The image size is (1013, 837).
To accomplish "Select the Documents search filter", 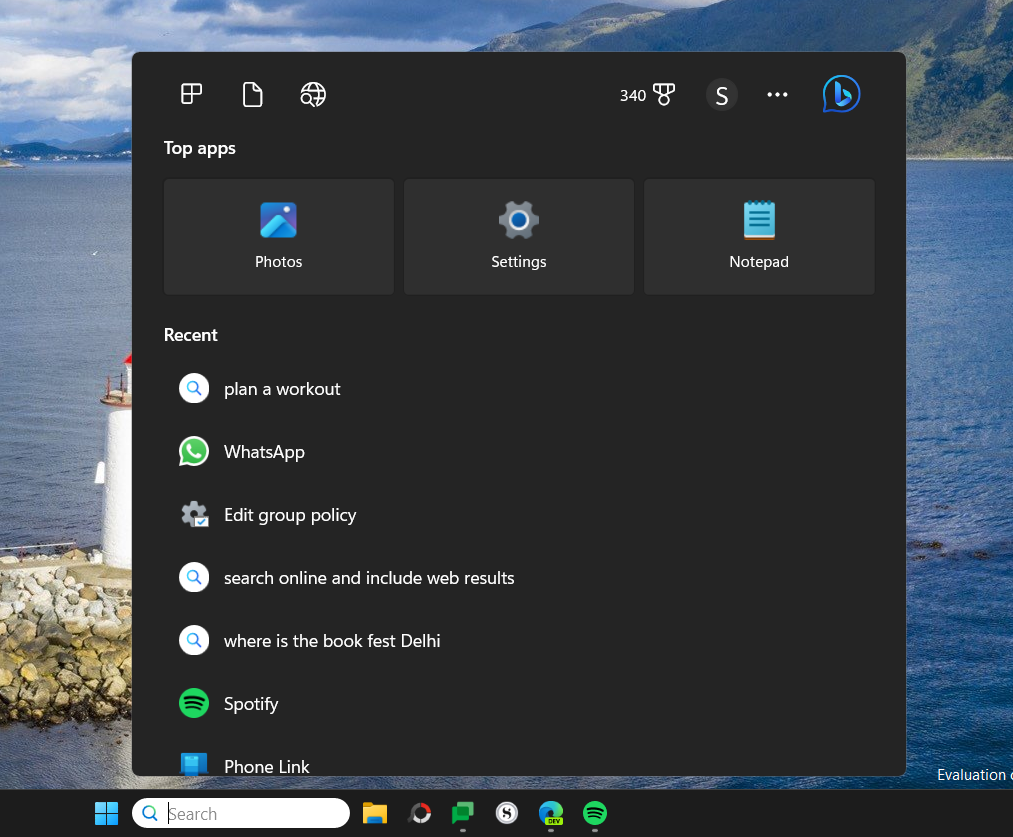I will 252,94.
